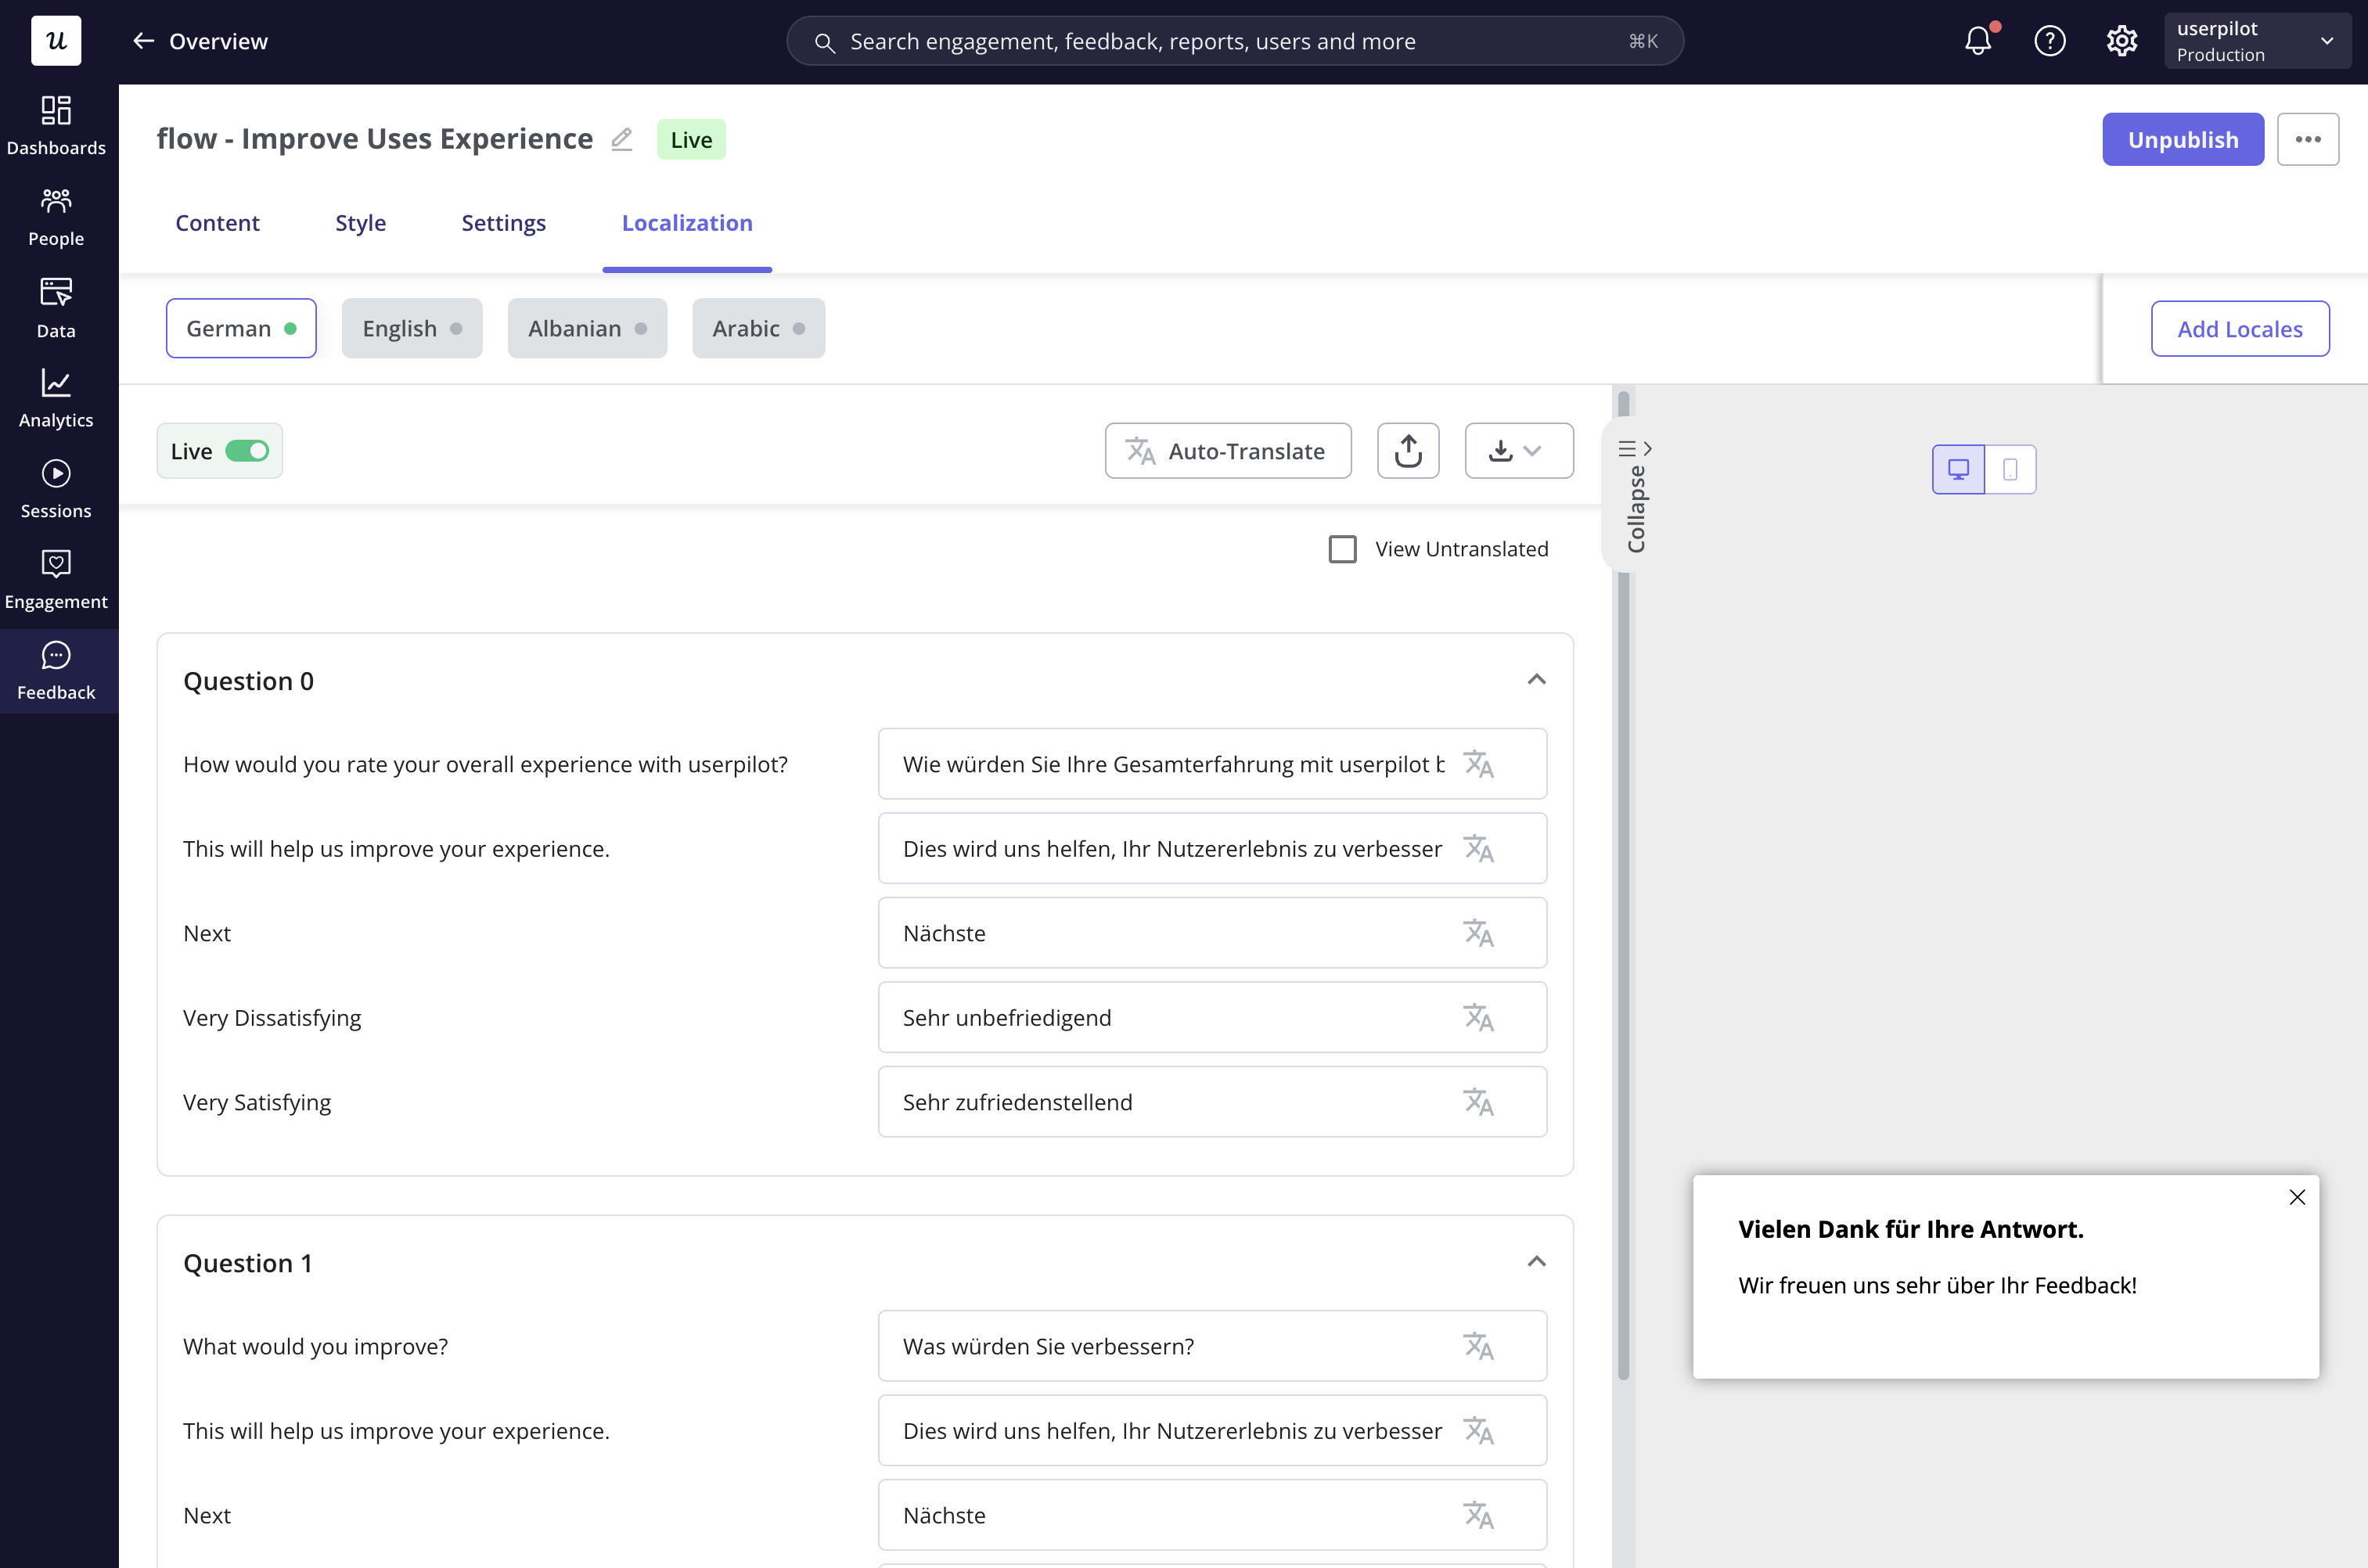Collapse the Question 0 section
Image resolution: width=2368 pixels, height=1568 pixels.
tap(1536, 680)
